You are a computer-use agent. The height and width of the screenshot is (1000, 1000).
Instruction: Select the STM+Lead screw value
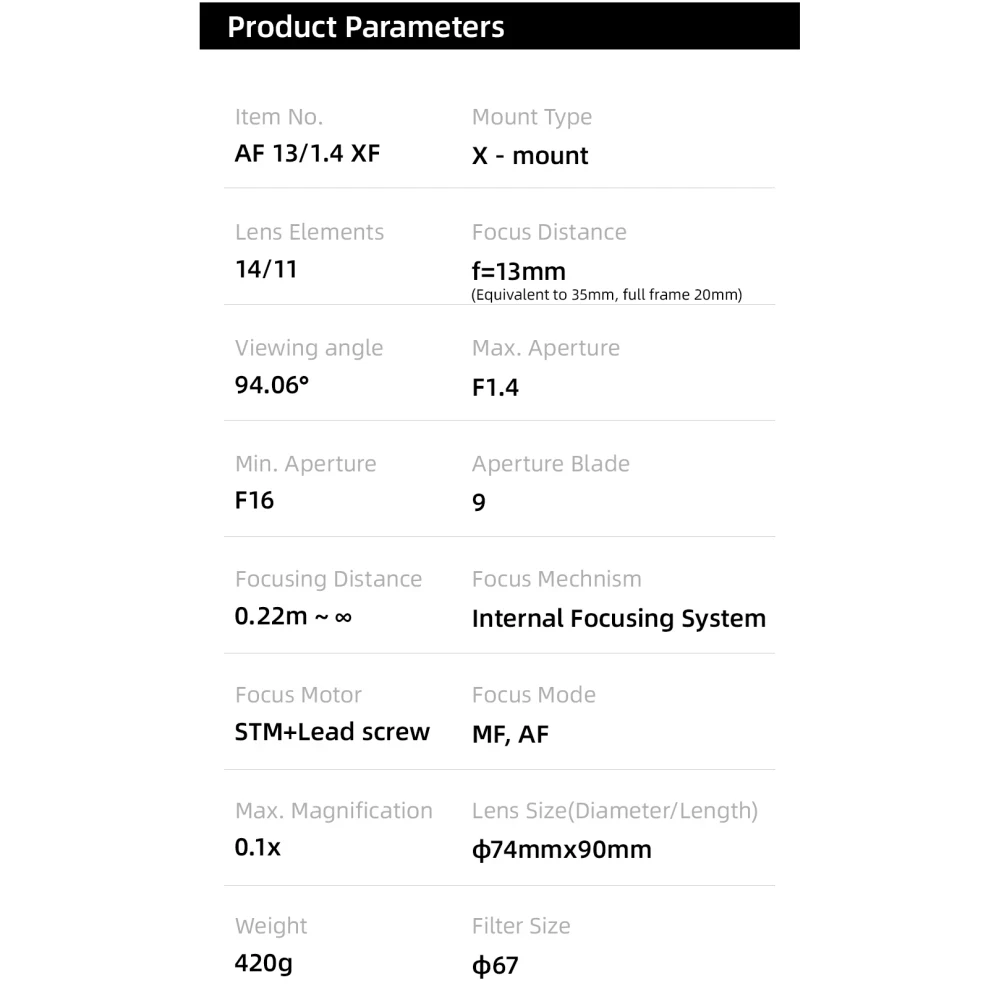(x=332, y=732)
